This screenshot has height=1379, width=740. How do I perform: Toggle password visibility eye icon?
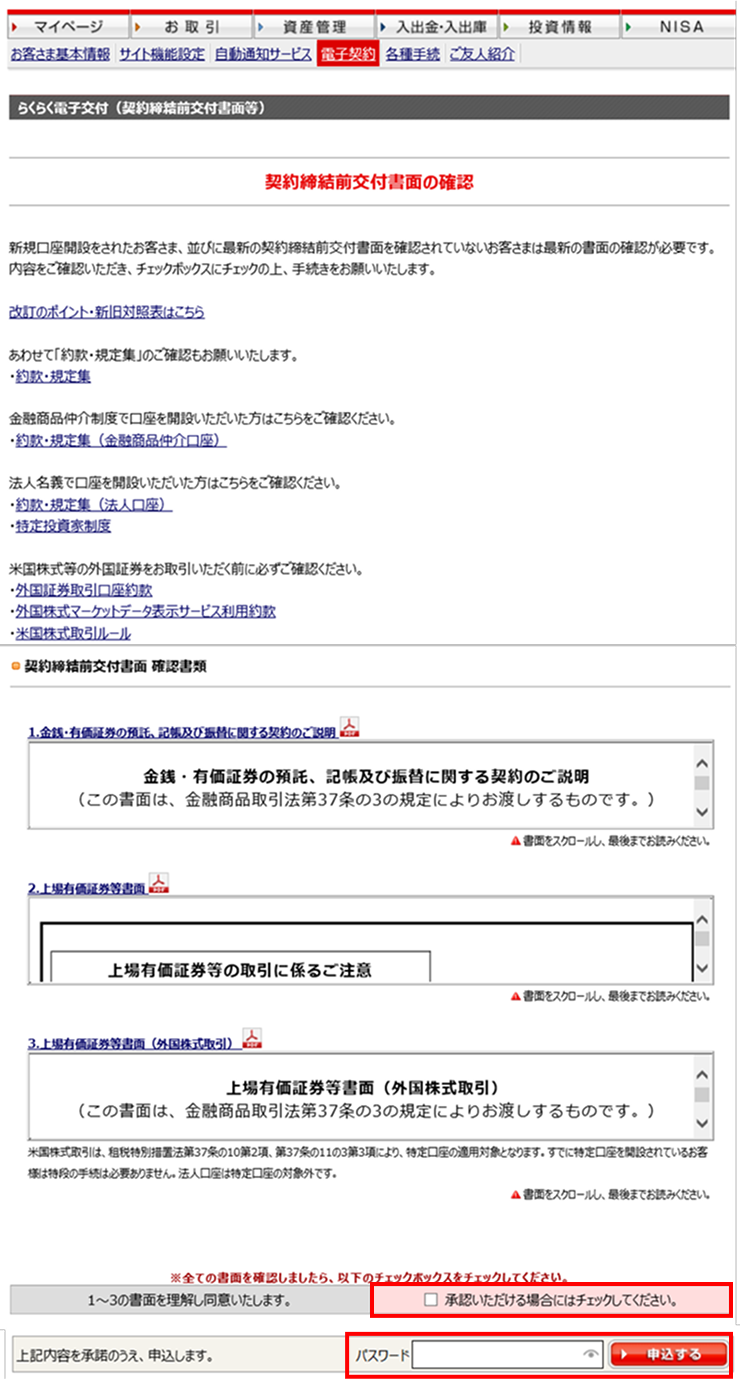(591, 1355)
